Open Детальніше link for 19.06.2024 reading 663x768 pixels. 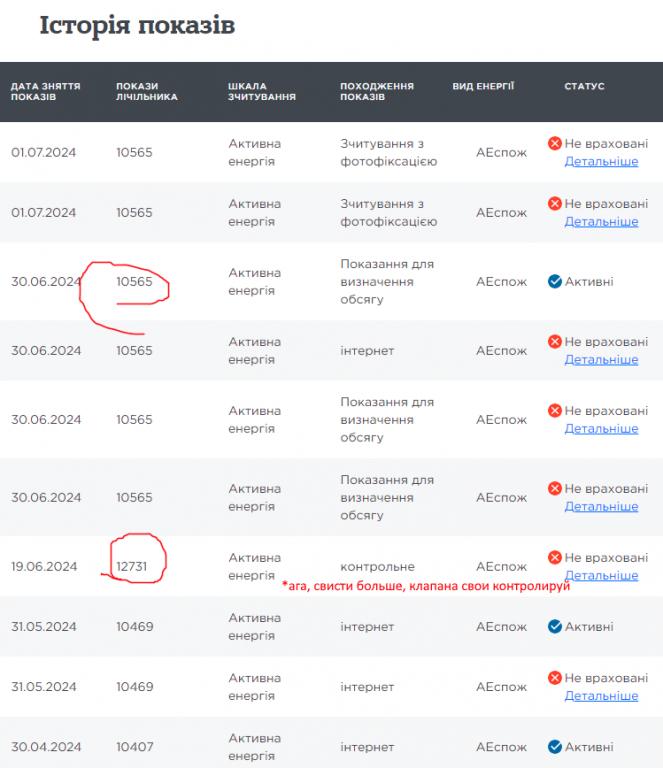pyautogui.click(x=601, y=576)
